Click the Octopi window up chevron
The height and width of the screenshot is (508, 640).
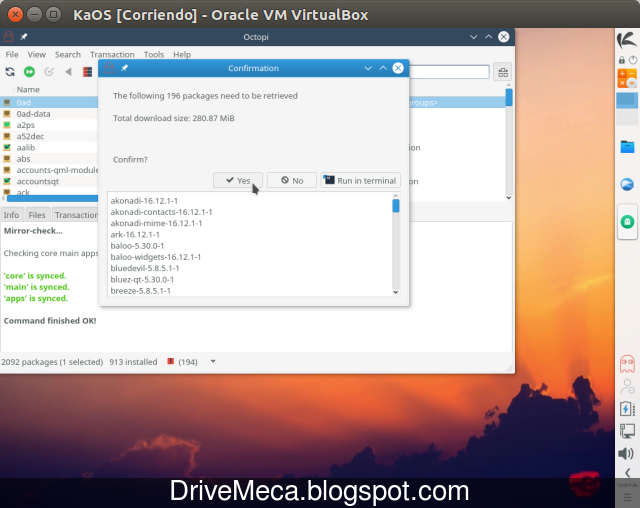tap(489, 37)
